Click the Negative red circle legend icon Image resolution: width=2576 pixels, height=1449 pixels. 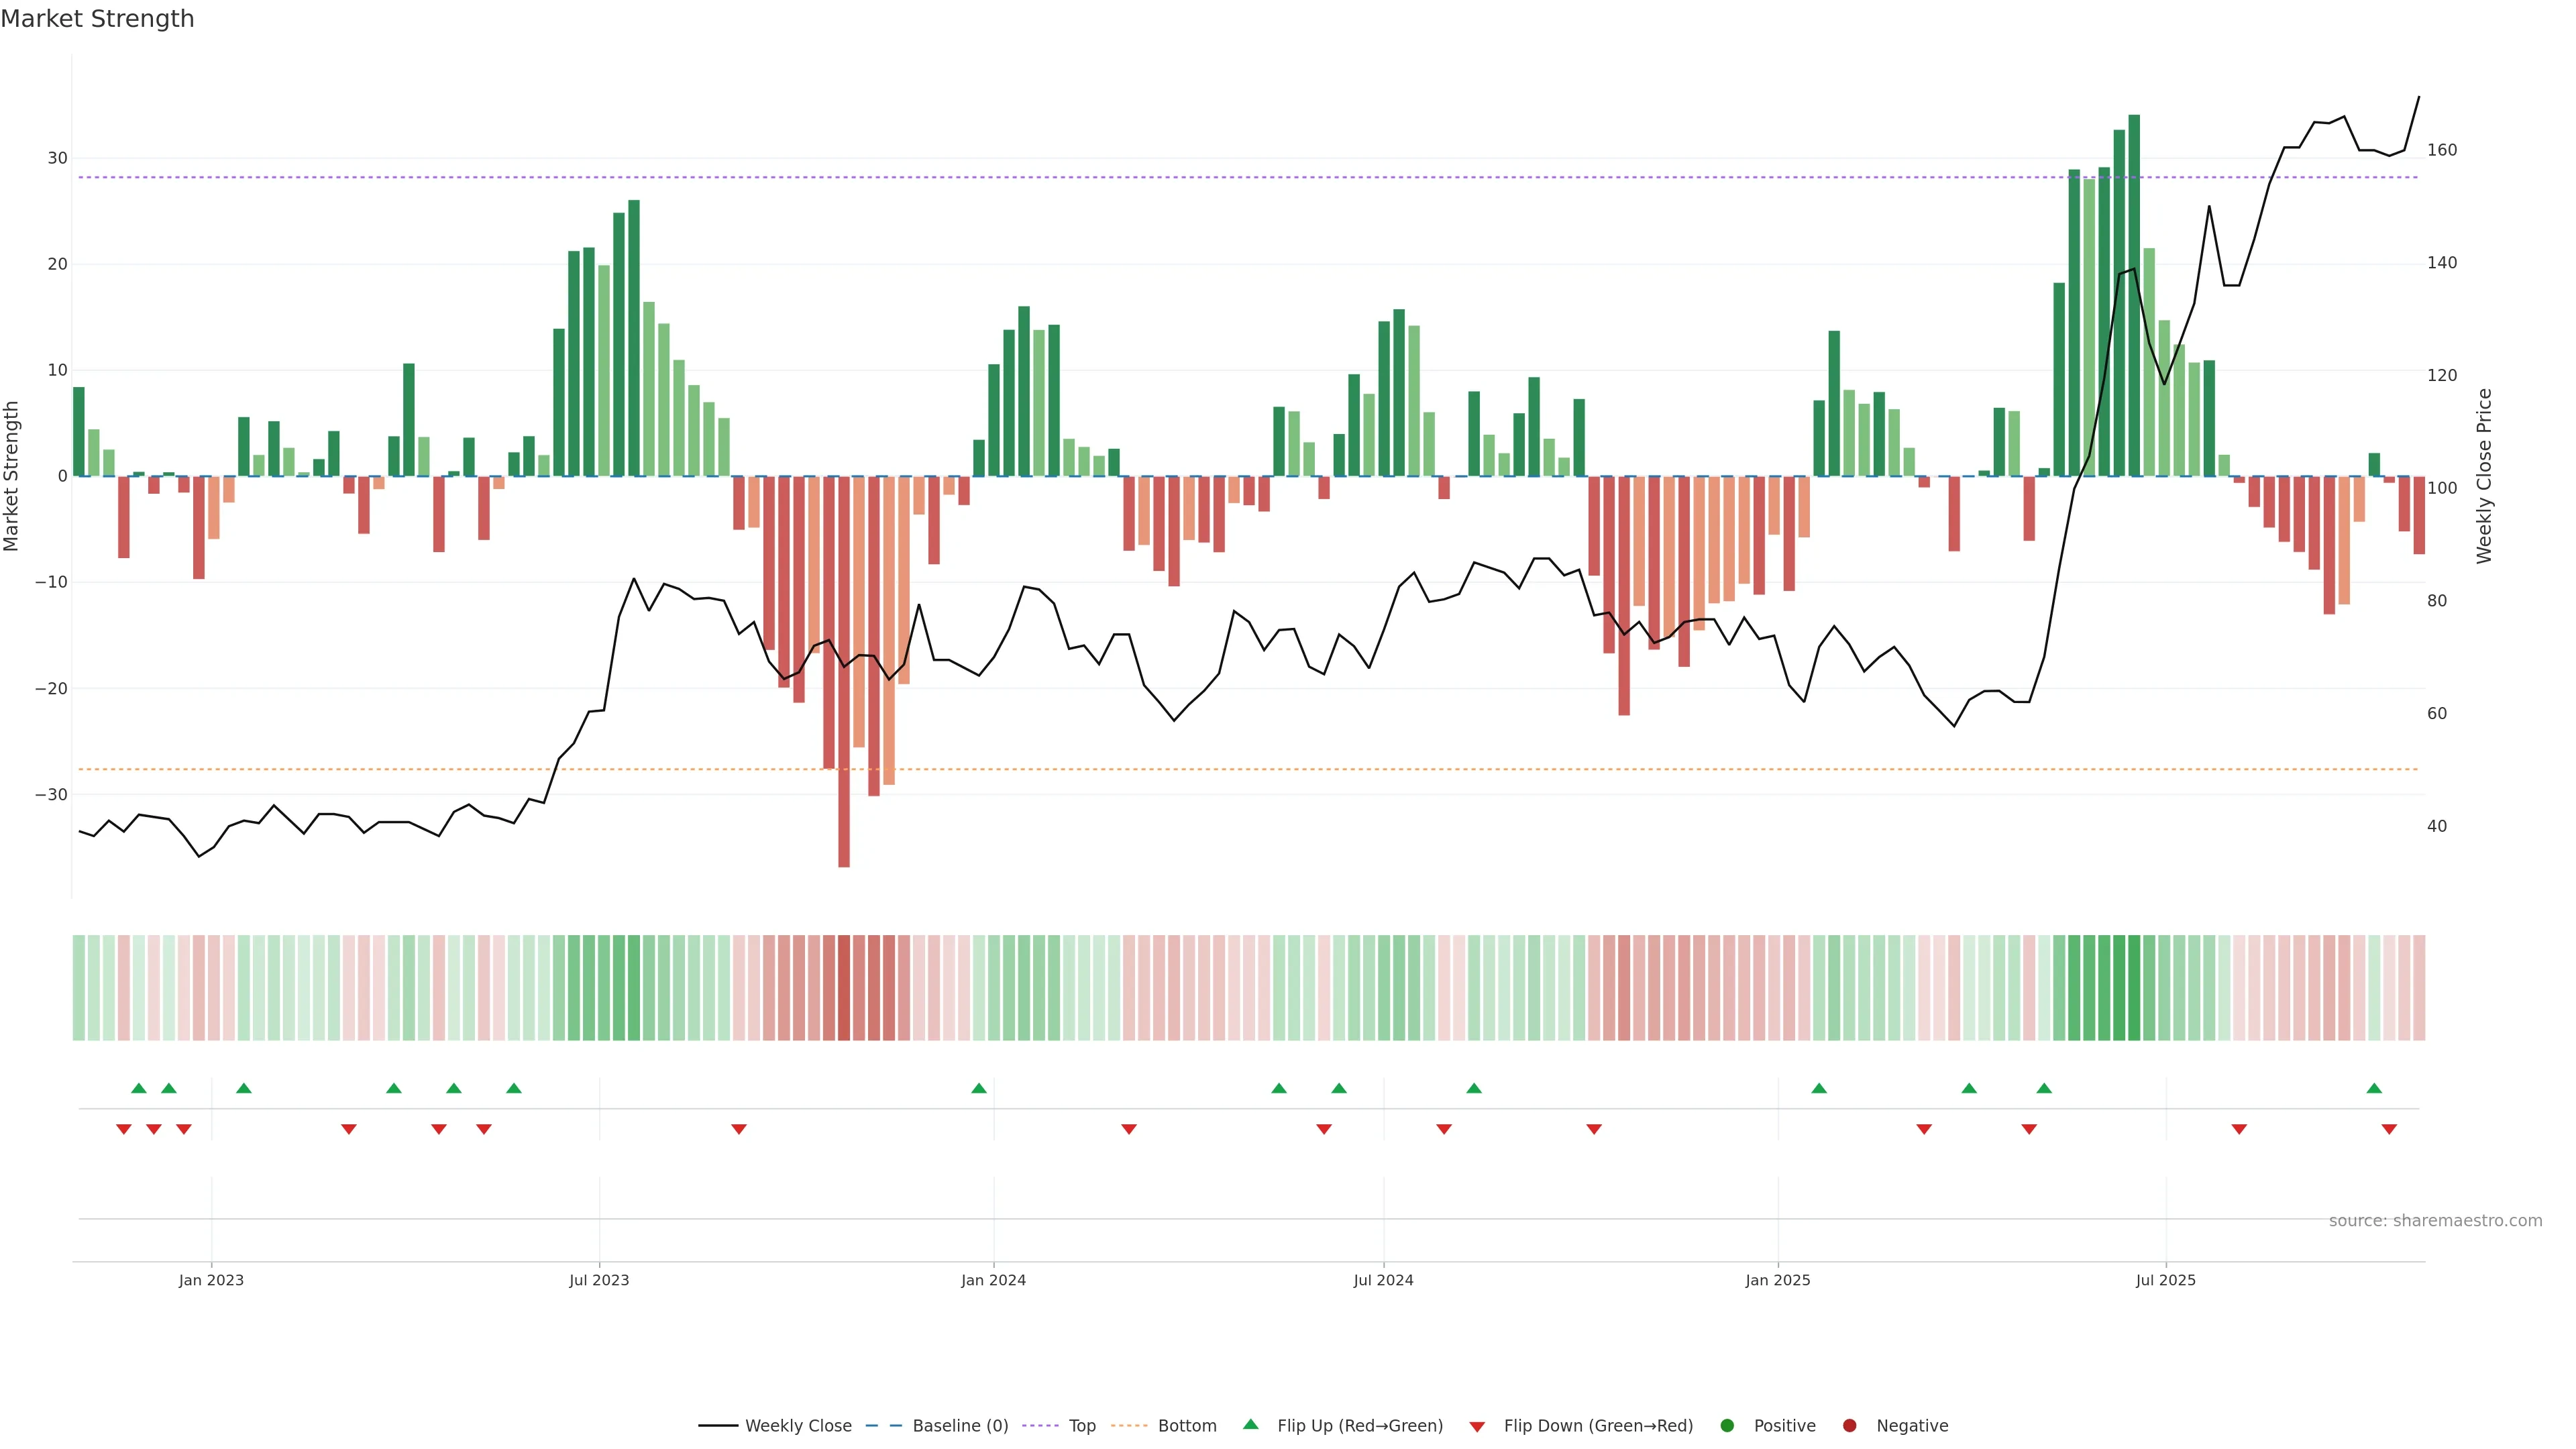[x=1849, y=1426]
